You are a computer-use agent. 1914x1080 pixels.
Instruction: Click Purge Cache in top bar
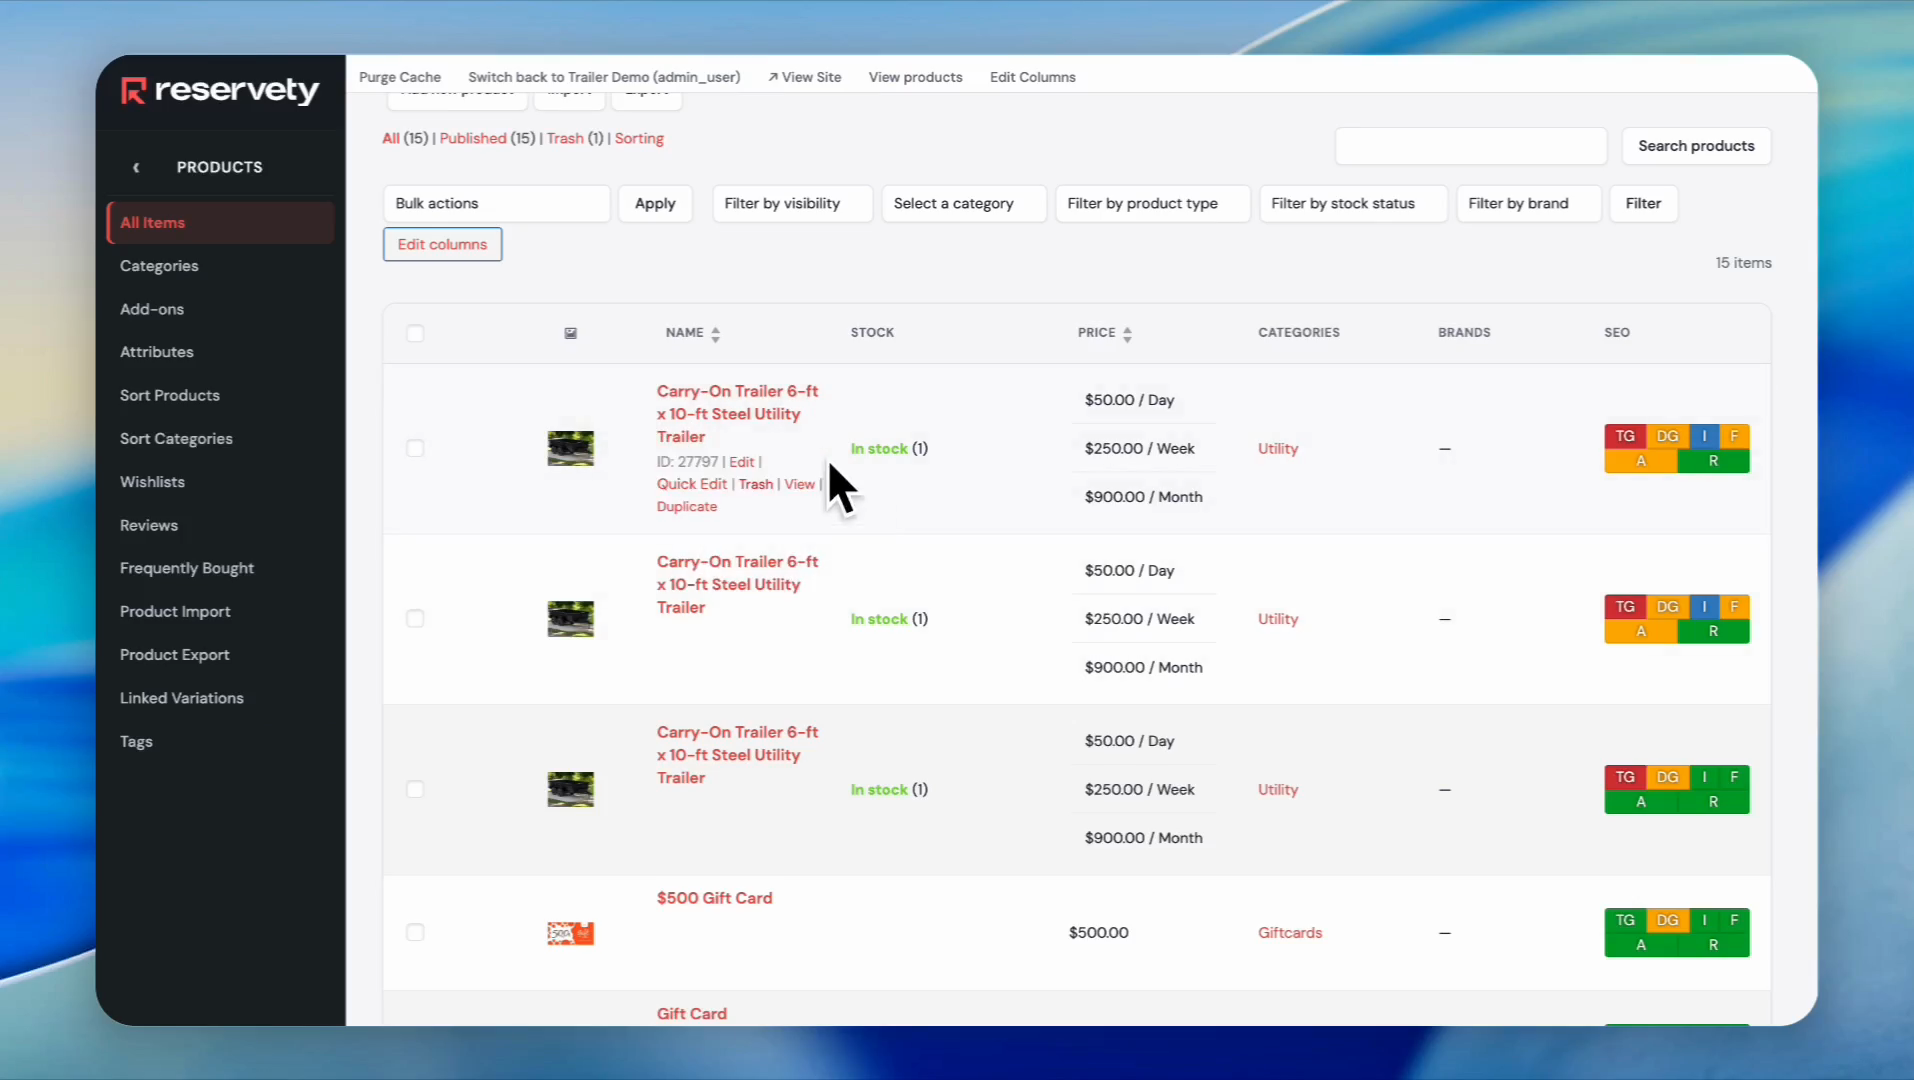400,77
